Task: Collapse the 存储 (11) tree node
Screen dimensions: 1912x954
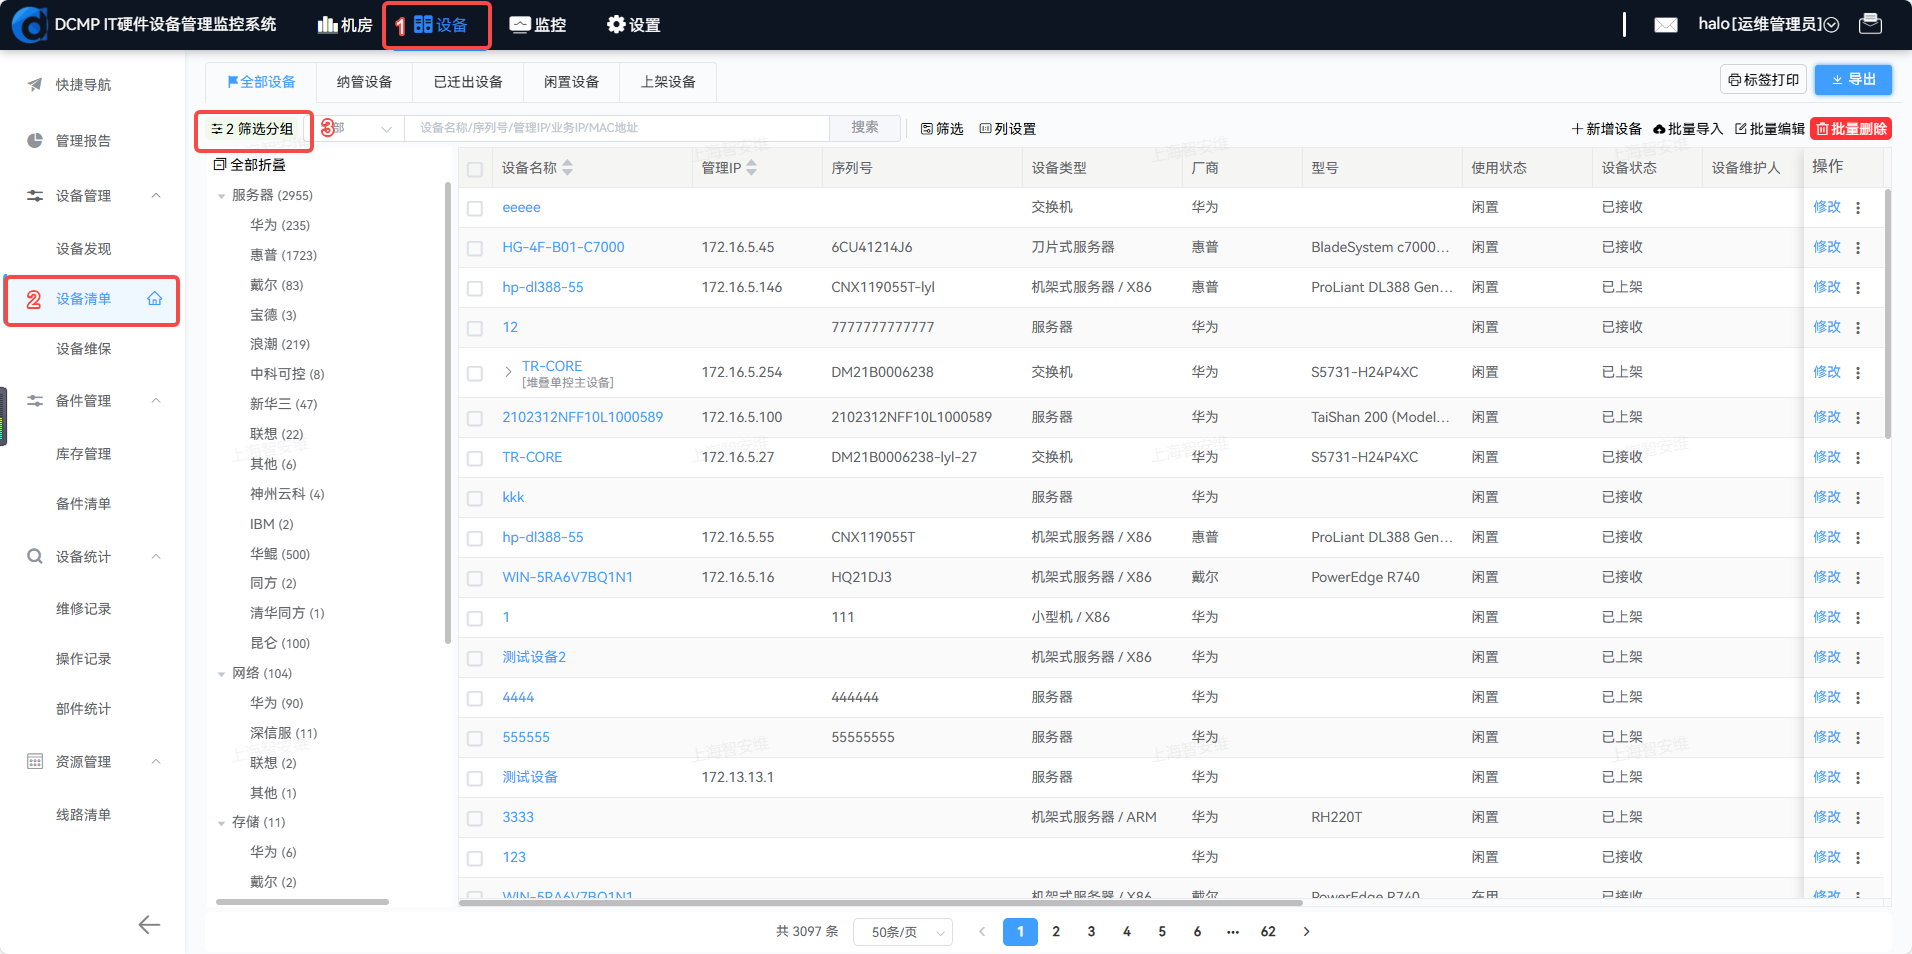Action: [221, 823]
